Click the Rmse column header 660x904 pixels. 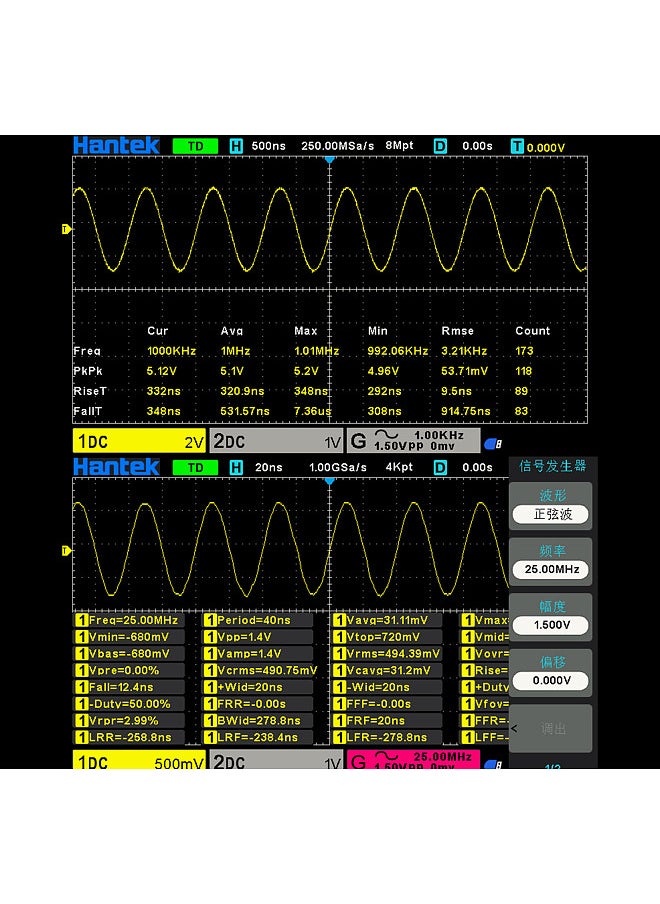(x=458, y=331)
